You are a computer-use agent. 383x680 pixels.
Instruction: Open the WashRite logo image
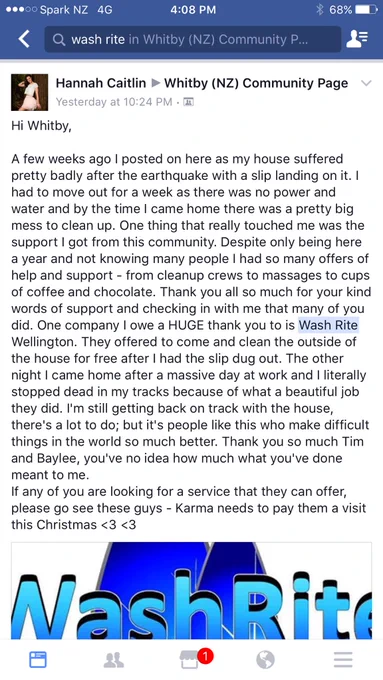pos(191,590)
